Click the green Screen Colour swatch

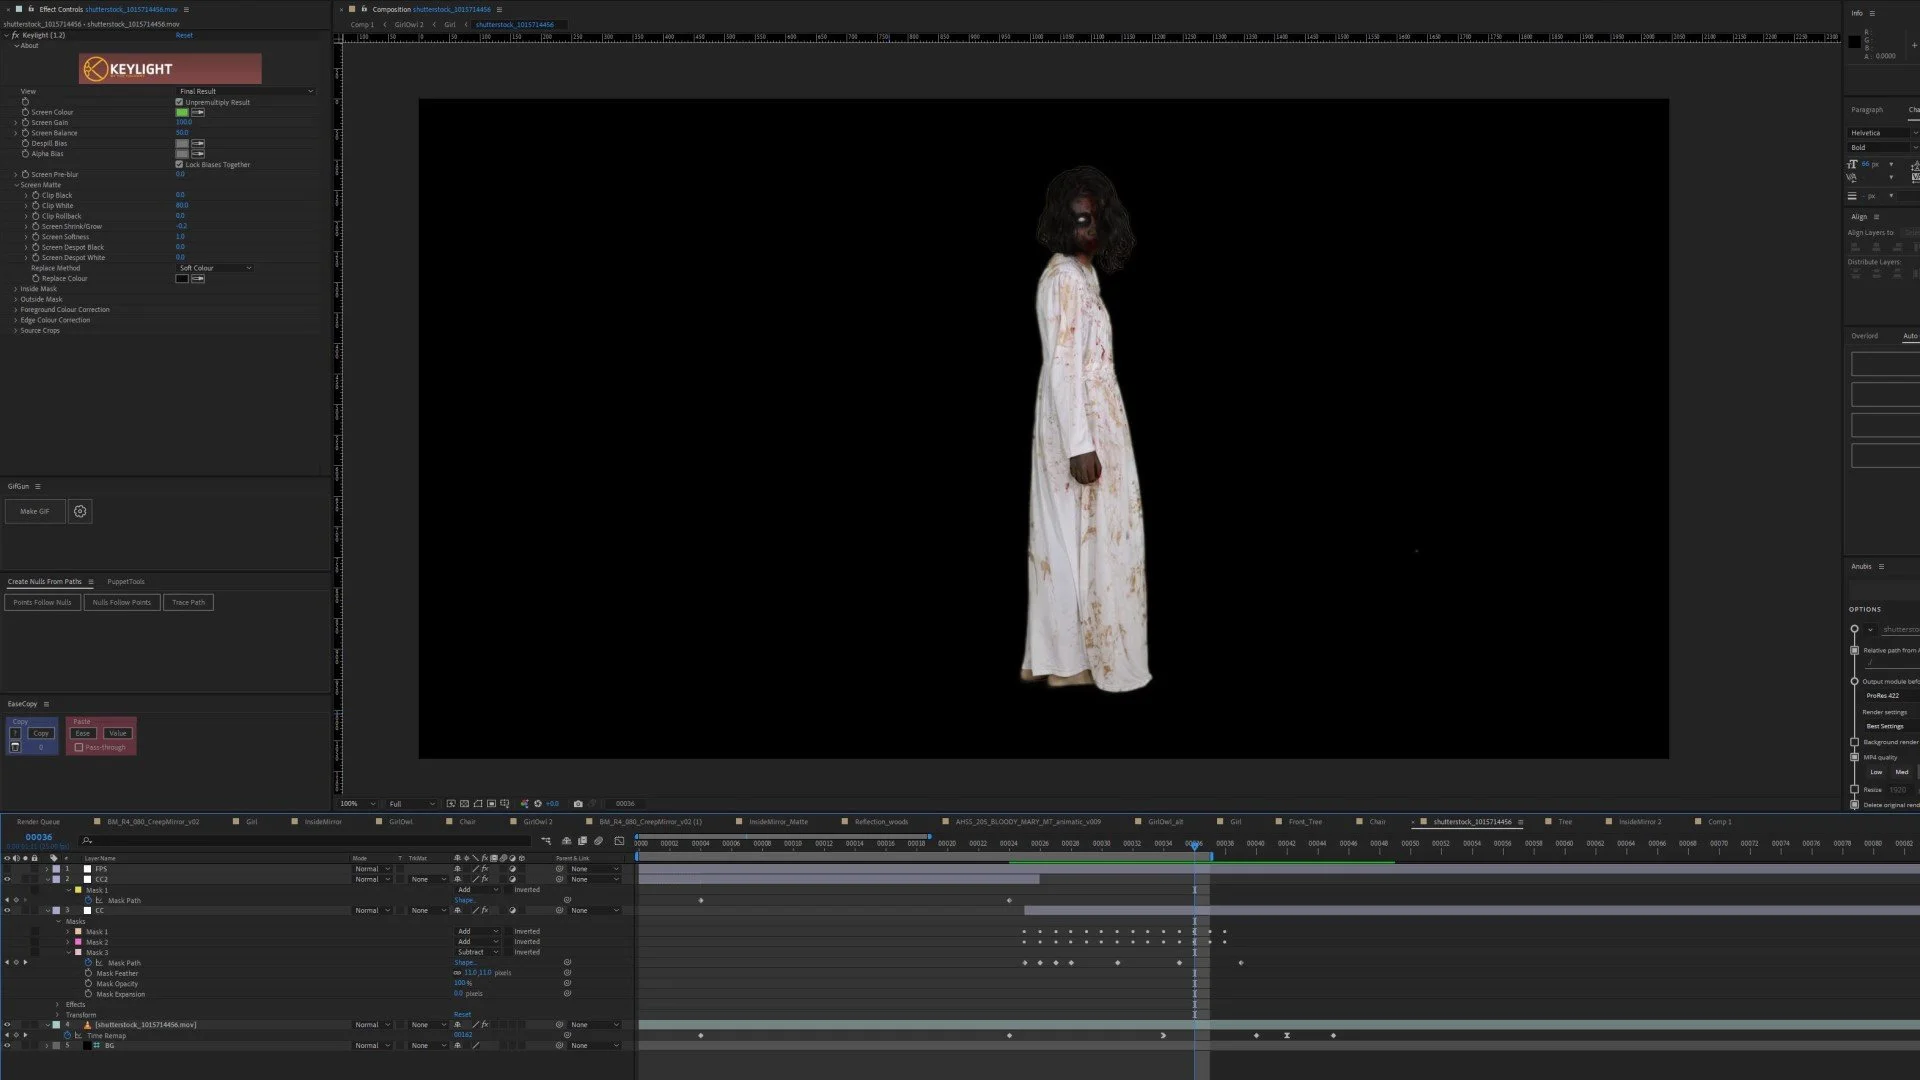click(182, 112)
